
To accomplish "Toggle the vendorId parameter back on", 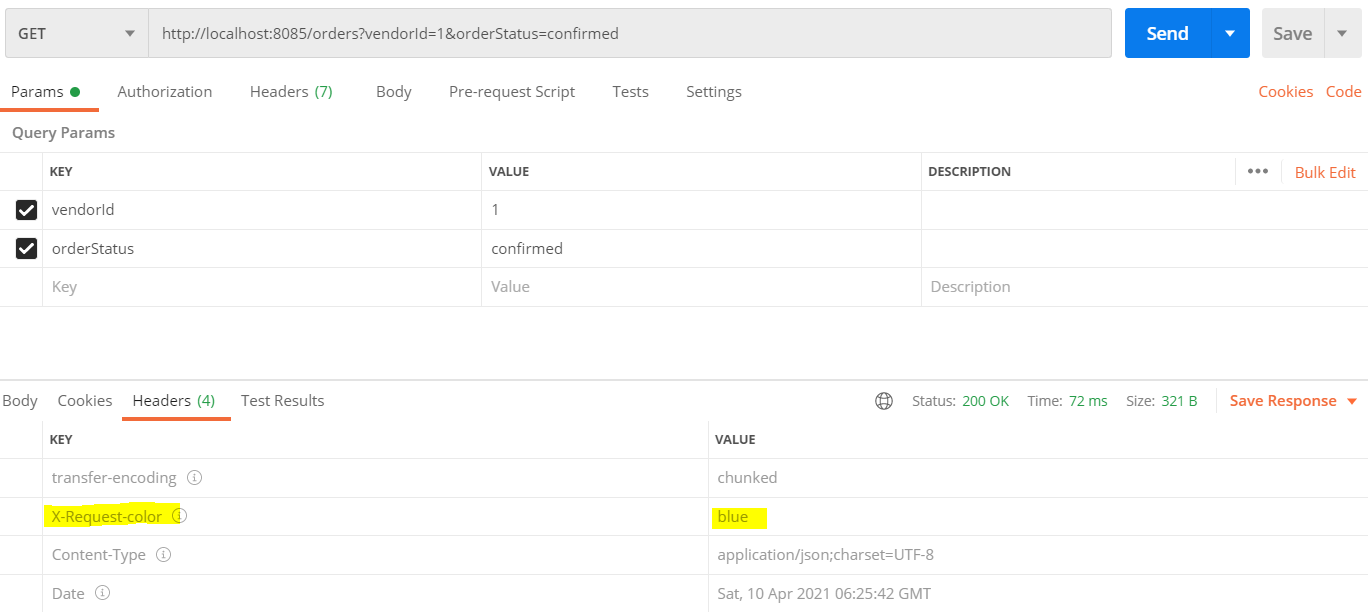I will pos(25,210).
